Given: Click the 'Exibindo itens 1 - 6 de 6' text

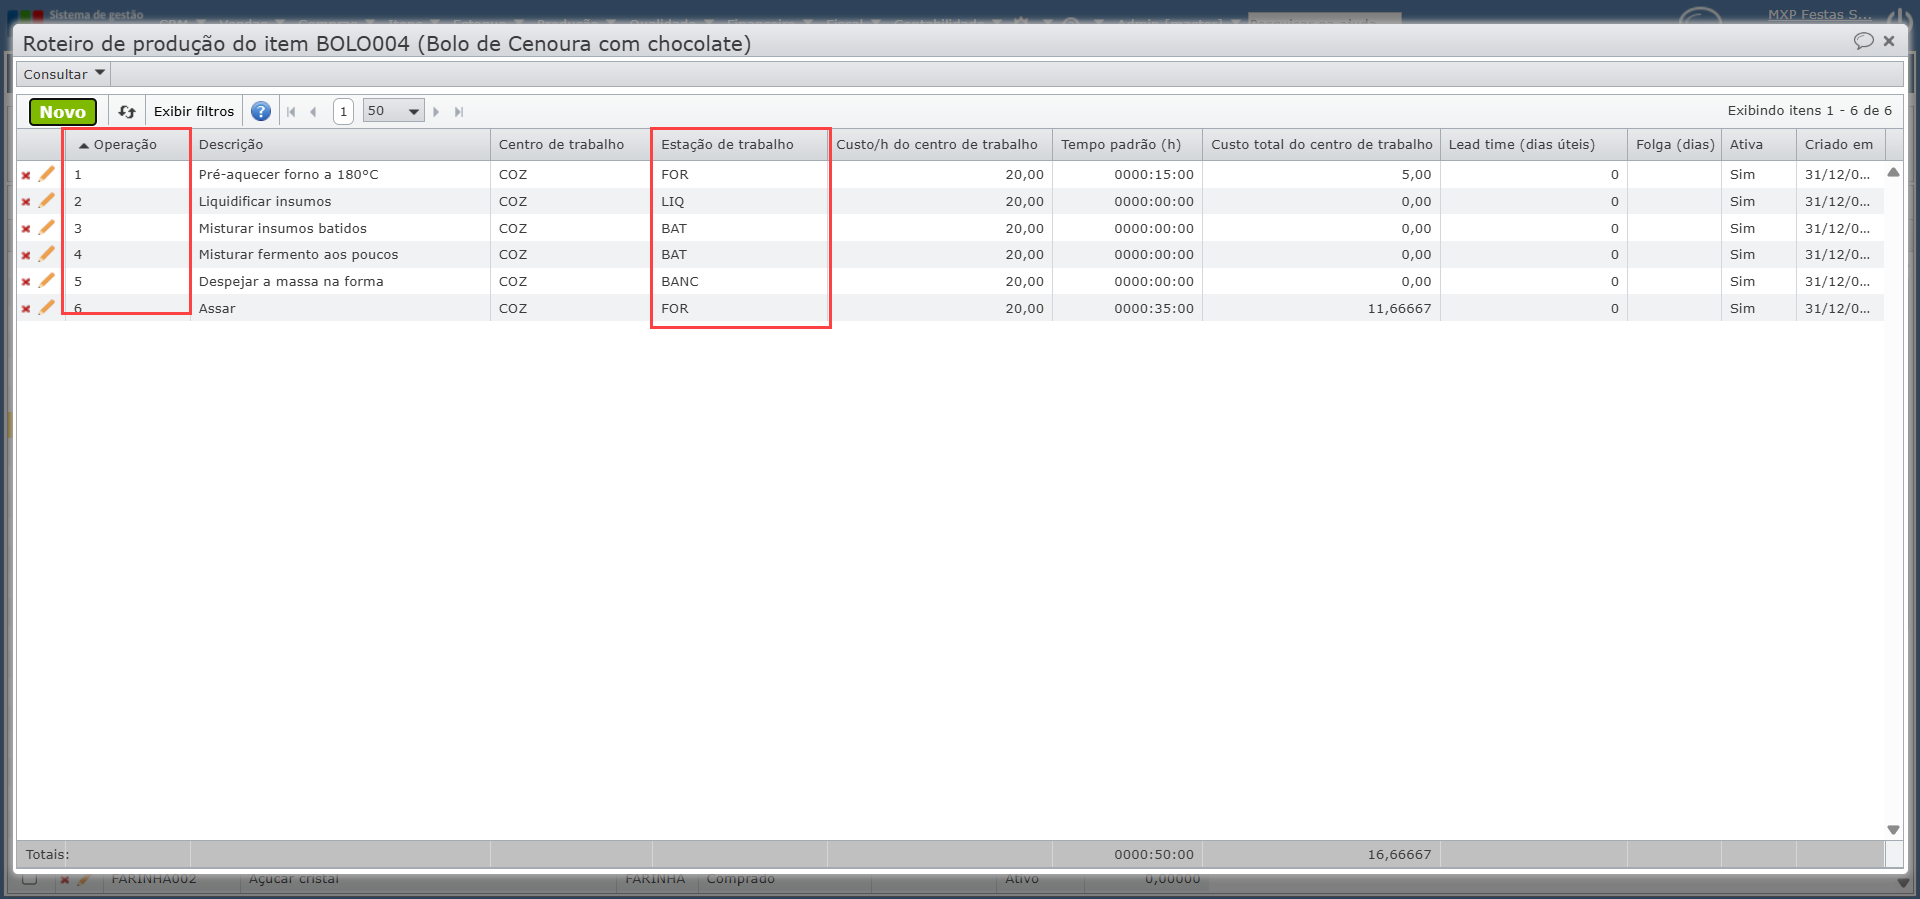Looking at the screenshot, I should coord(1810,111).
